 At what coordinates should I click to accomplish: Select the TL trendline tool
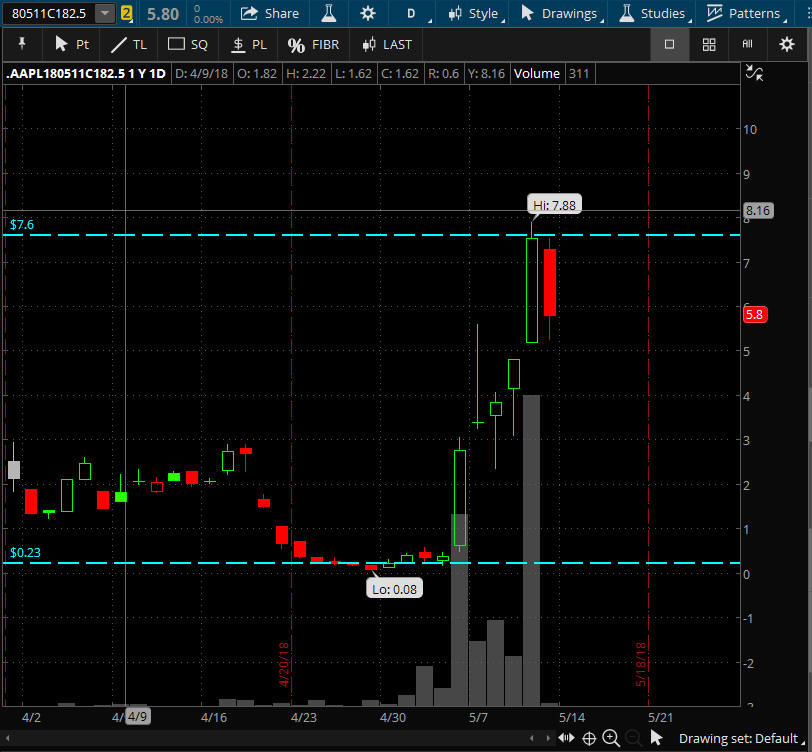click(x=128, y=44)
